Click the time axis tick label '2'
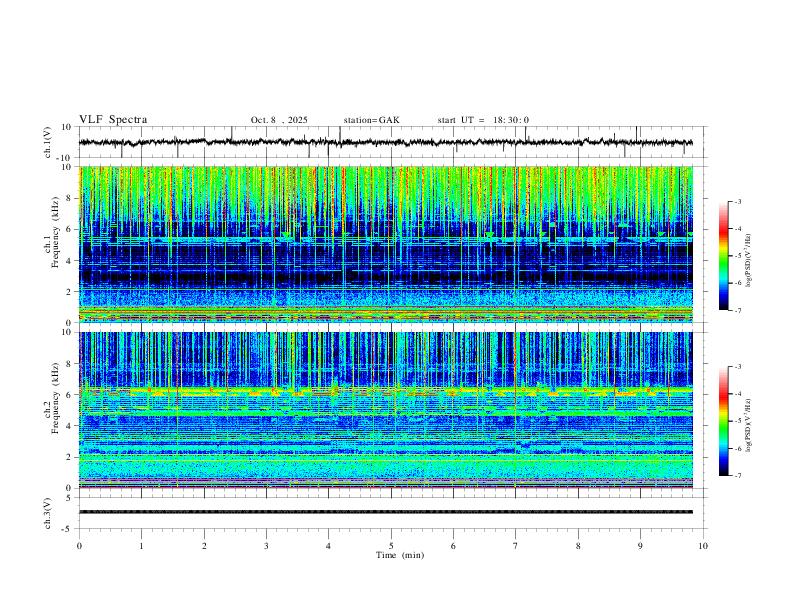 [x=204, y=546]
